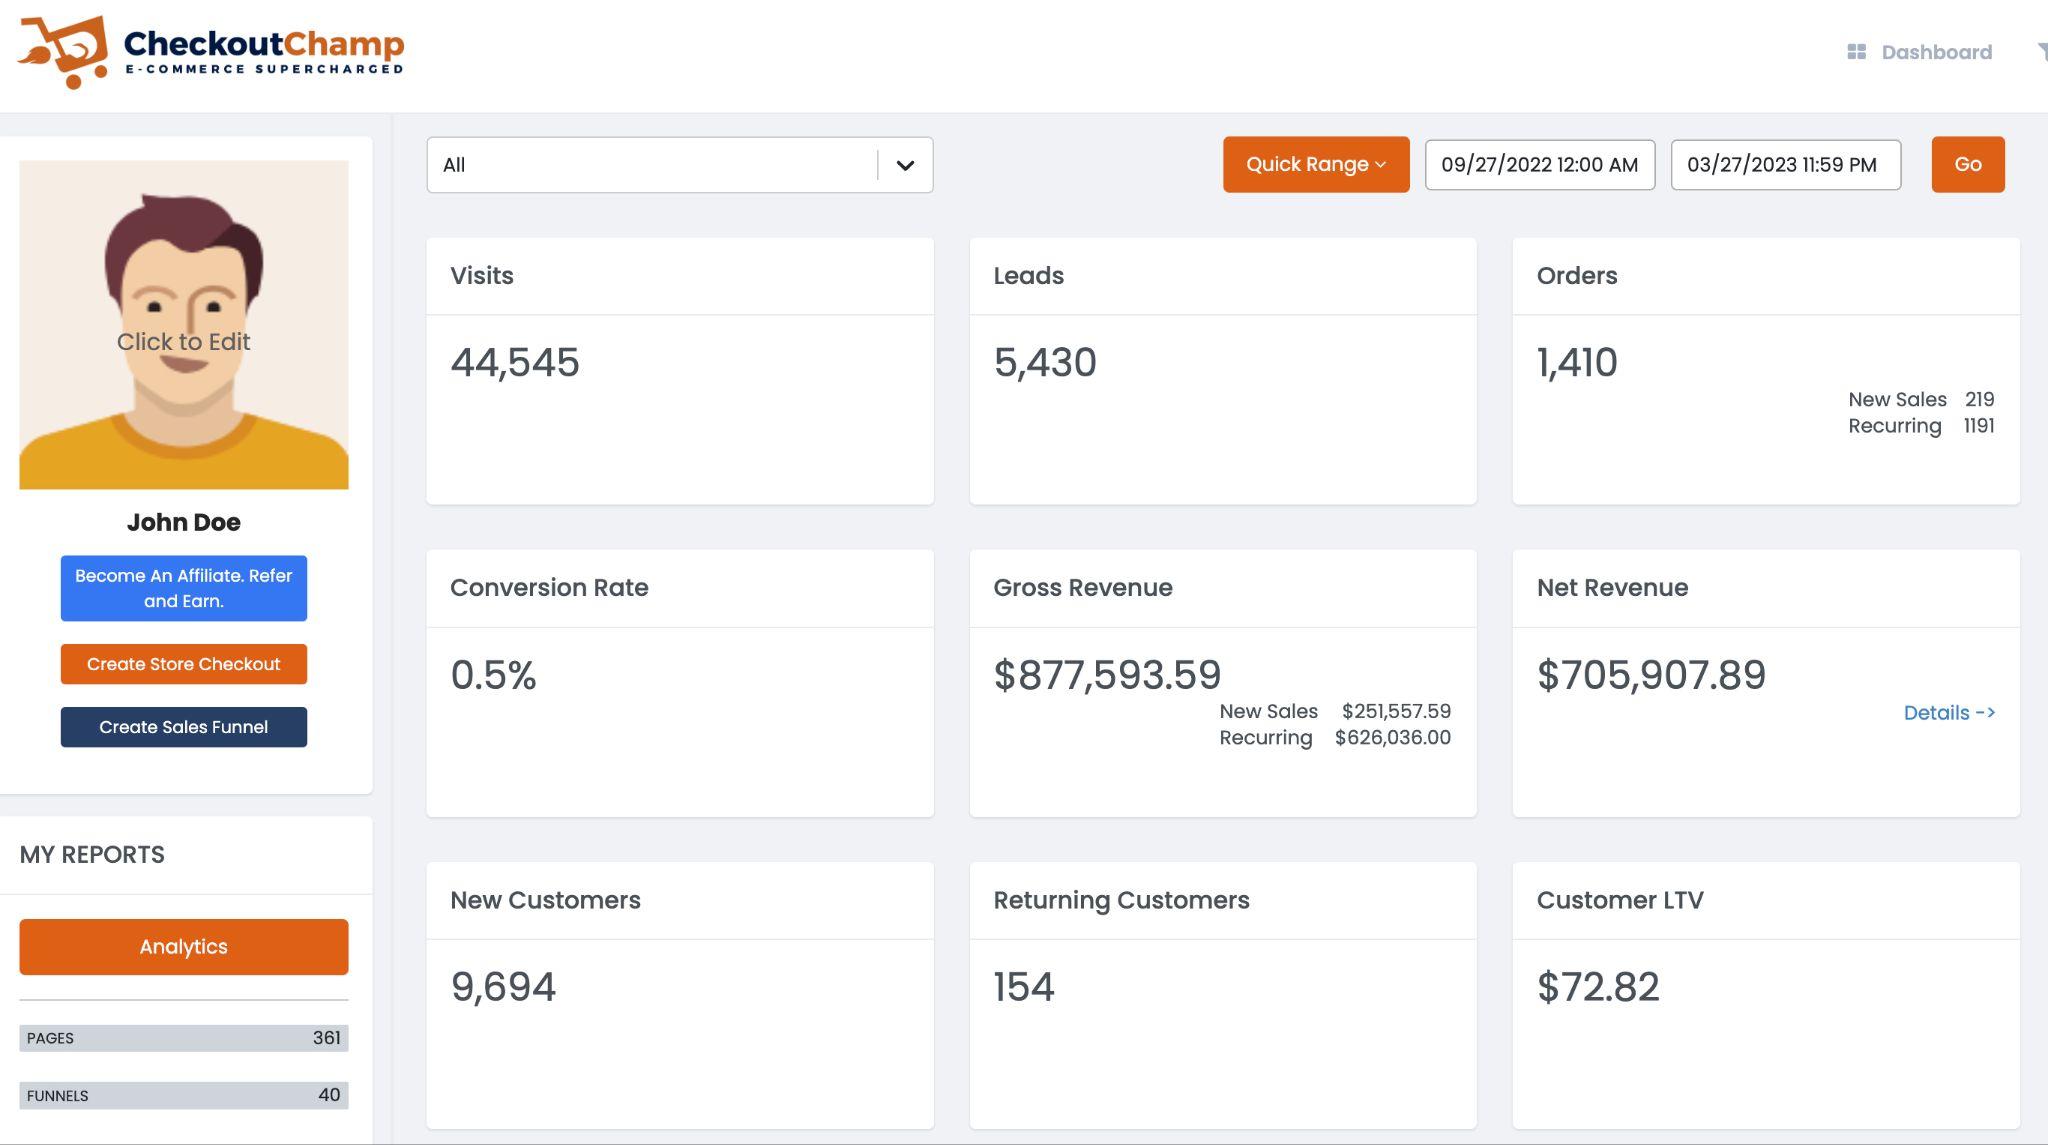The height and width of the screenshot is (1145, 2048).
Task: Open the Quick Range dropdown
Action: click(1316, 164)
